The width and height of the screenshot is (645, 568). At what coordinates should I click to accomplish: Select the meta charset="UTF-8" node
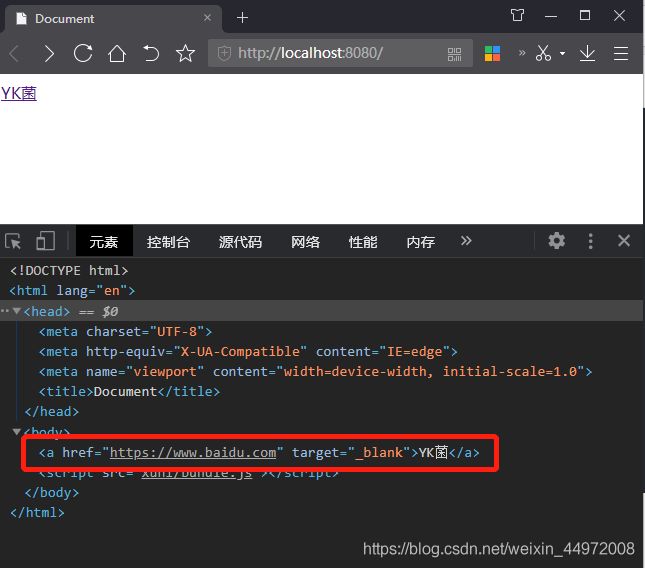click(125, 331)
